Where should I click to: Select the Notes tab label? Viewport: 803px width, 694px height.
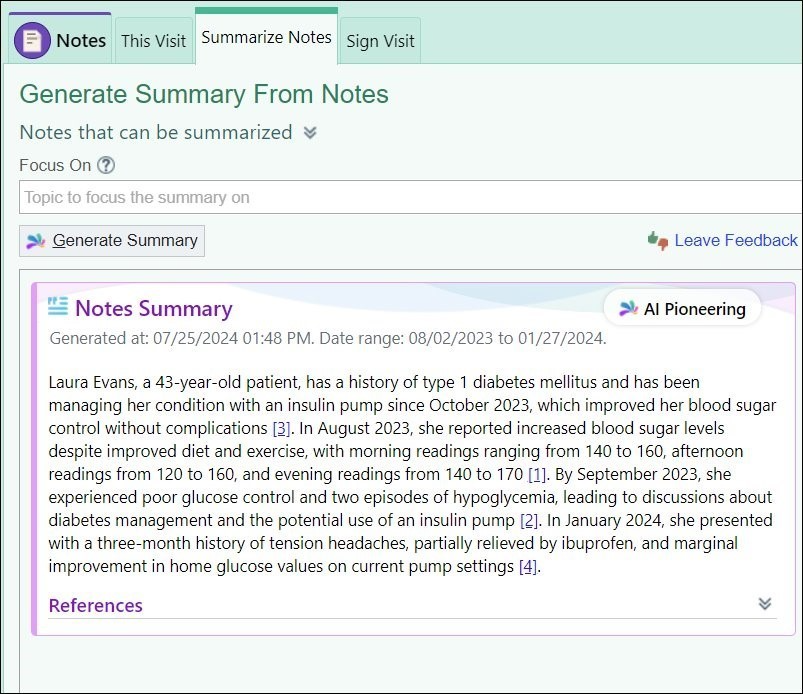(x=81, y=40)
